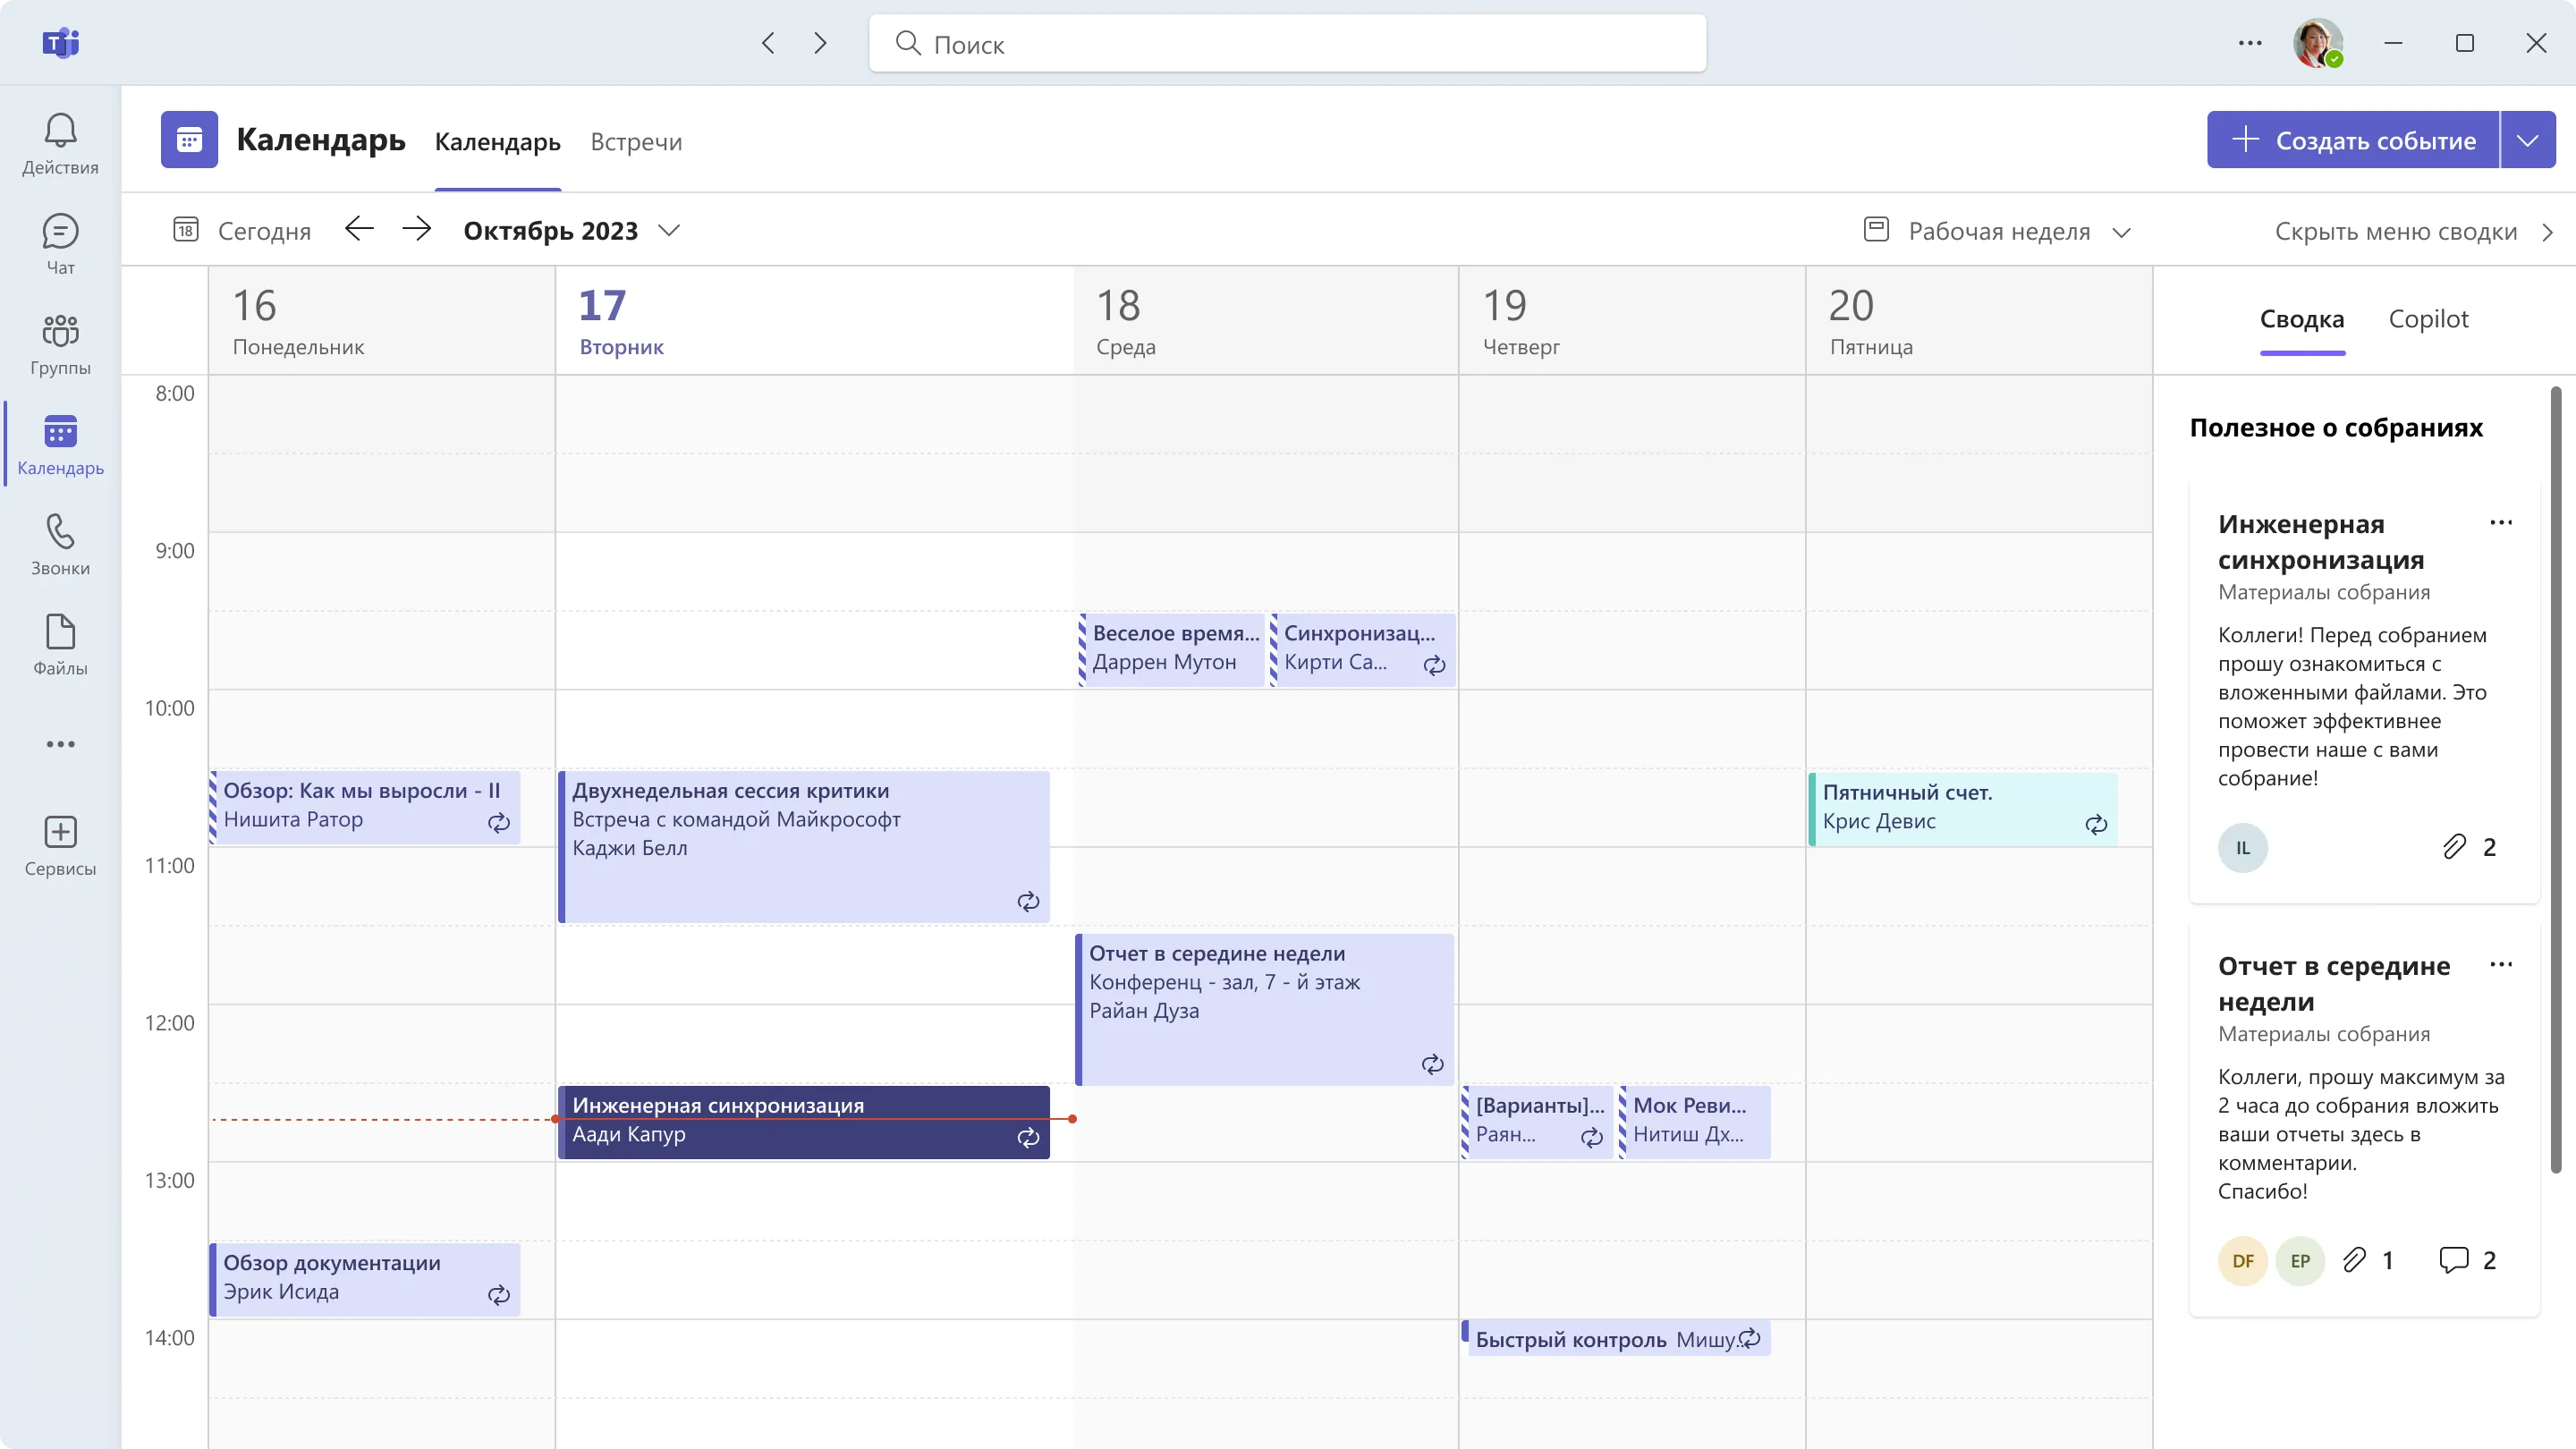Image resolution: width=2576 pixels, height=1449 pixels.
Task: Open the user profile avatar
Action: point(2317,43)
